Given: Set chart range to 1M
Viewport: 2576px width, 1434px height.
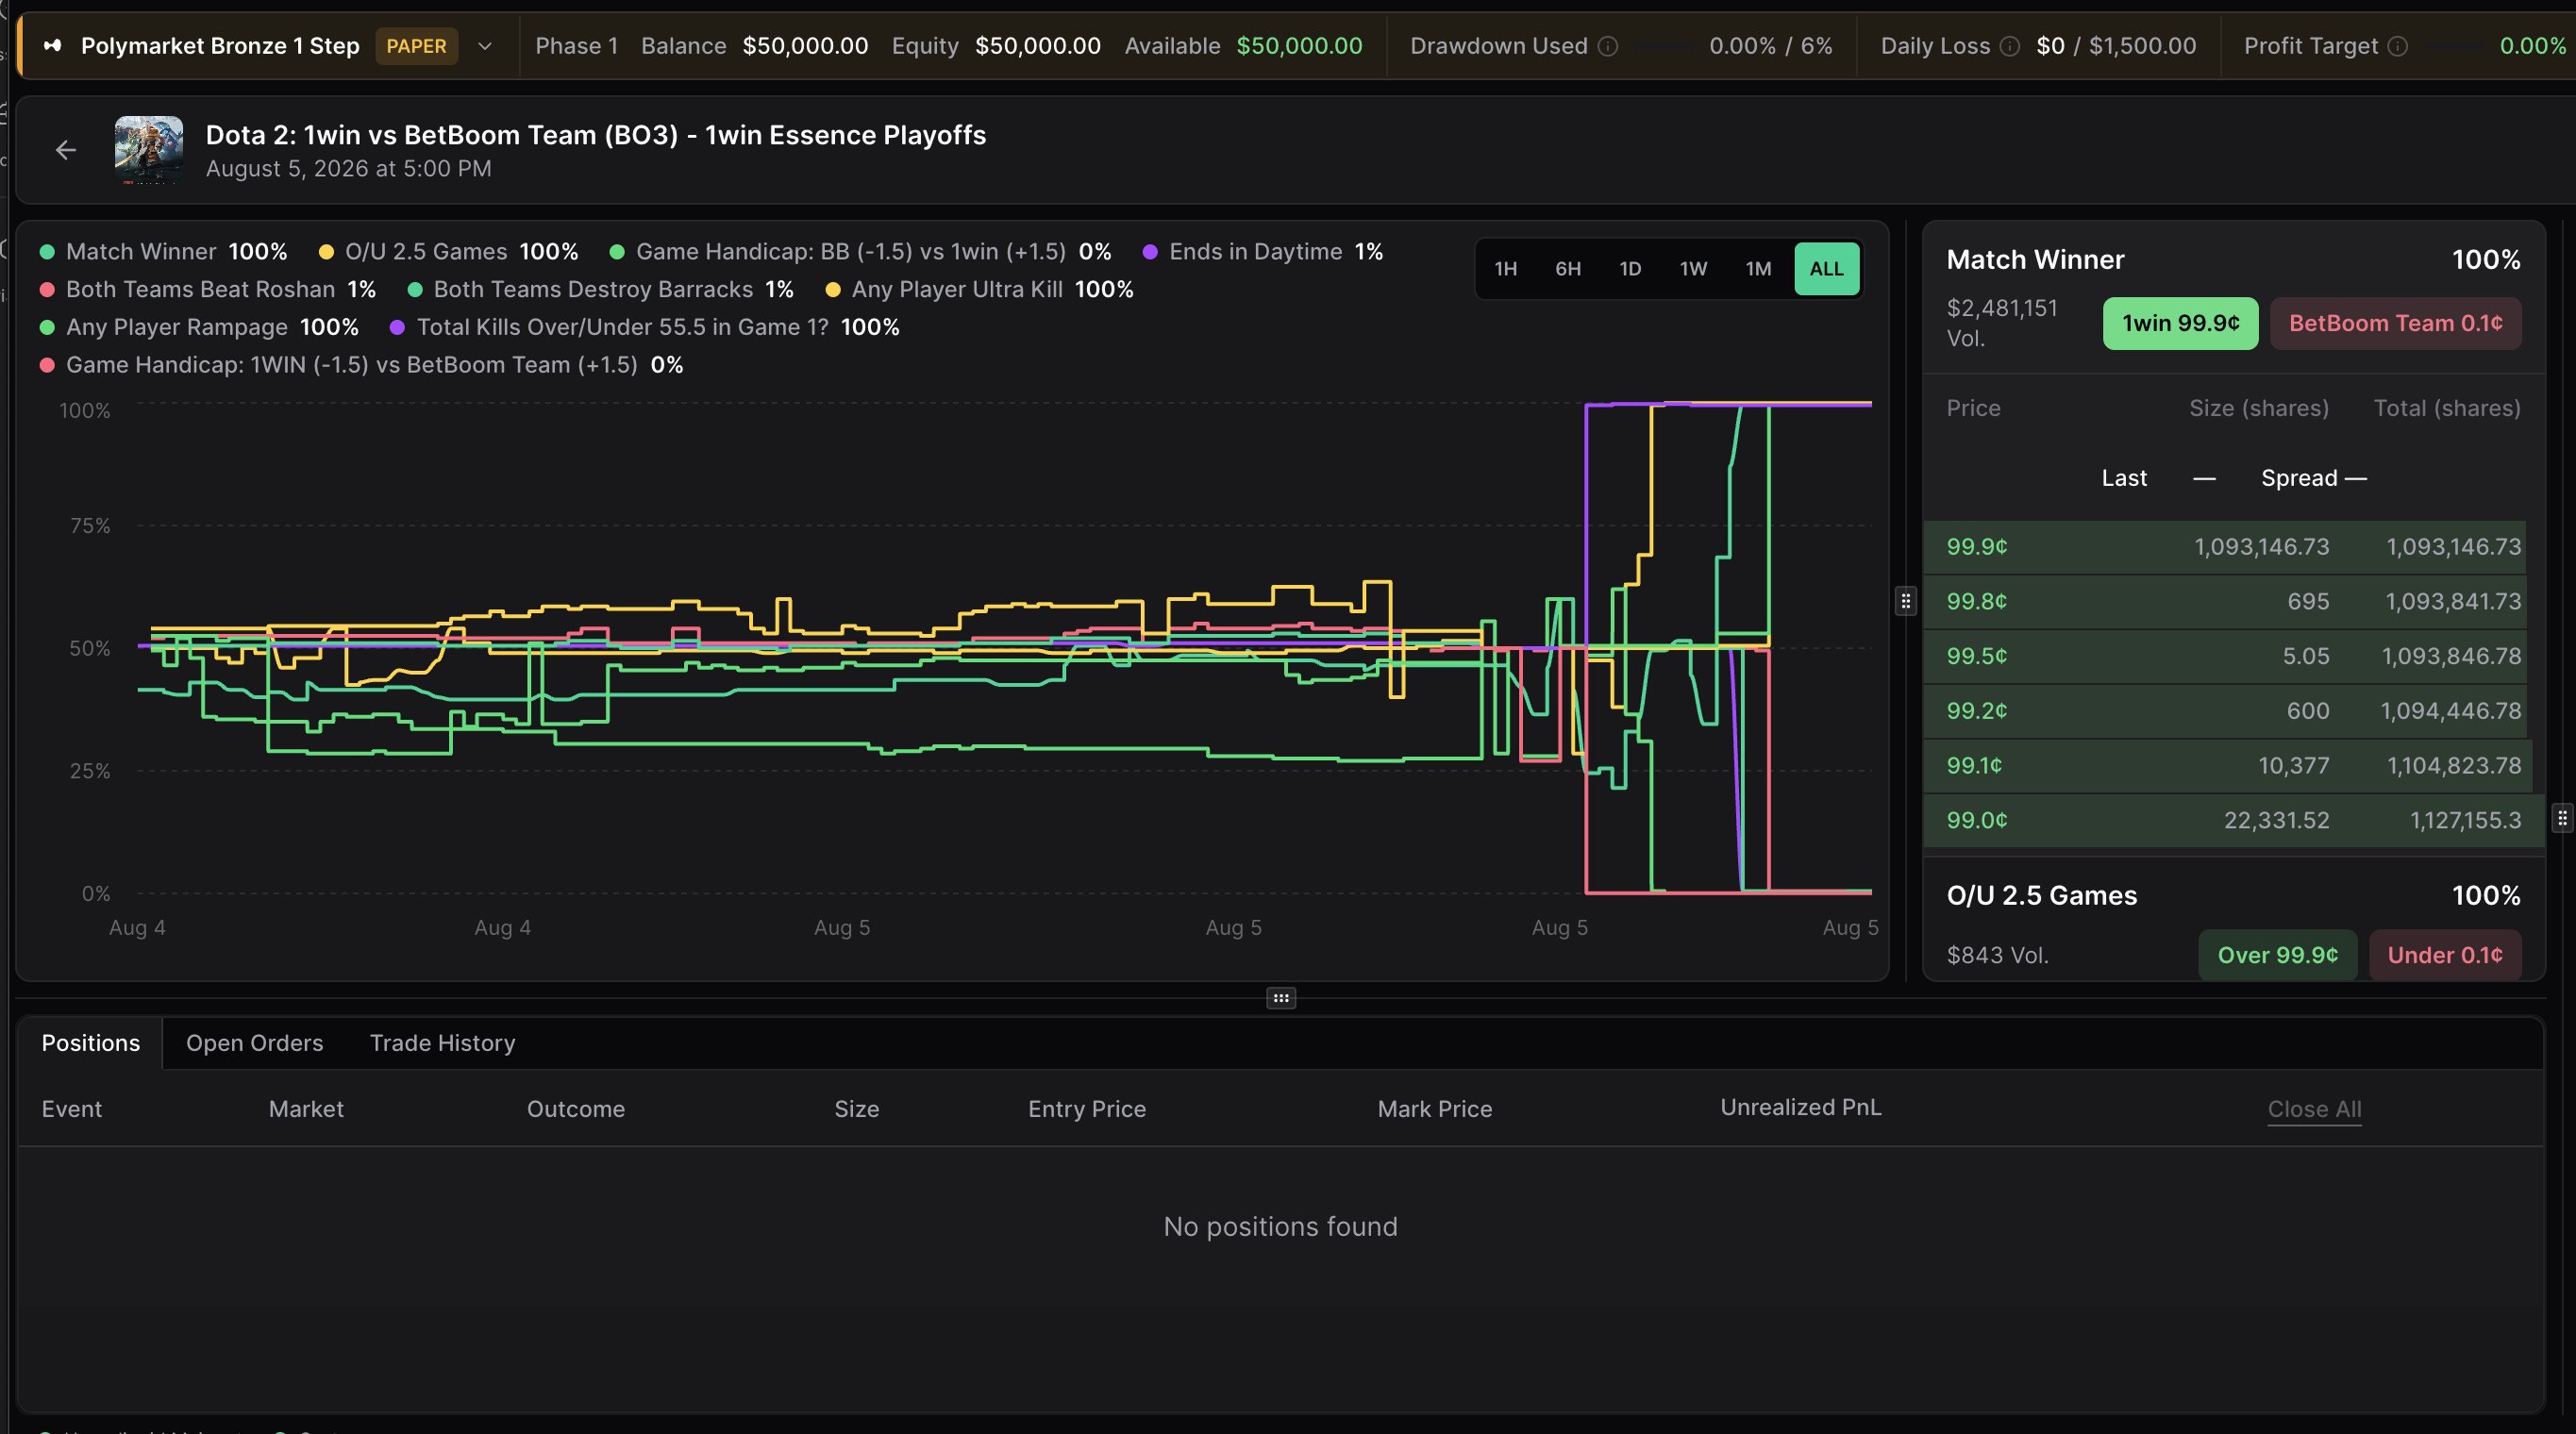Looking at the screenshot, I should tap(1758, 269).
